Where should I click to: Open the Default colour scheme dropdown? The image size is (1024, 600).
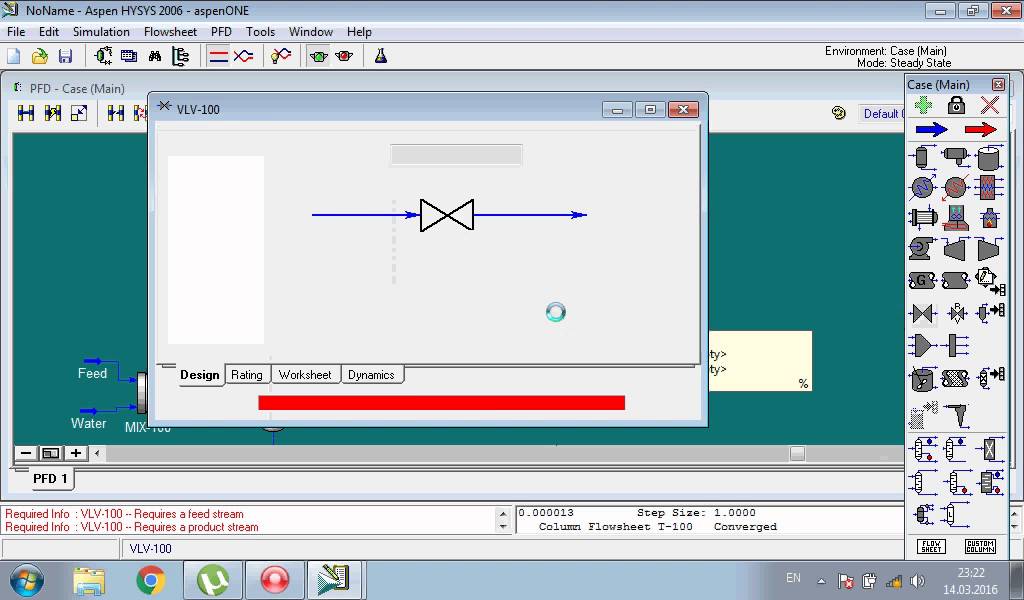pyautogui.click(x=883, y=114)
